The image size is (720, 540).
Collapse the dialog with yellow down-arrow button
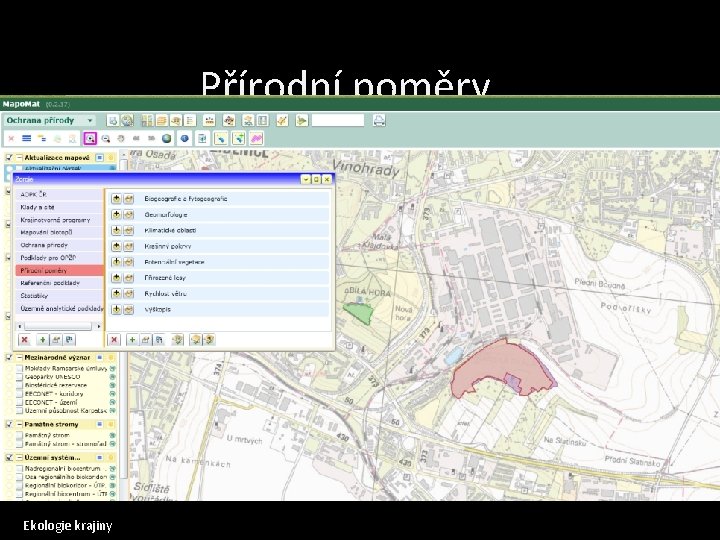pyautogui.click(x=305, y=179)
